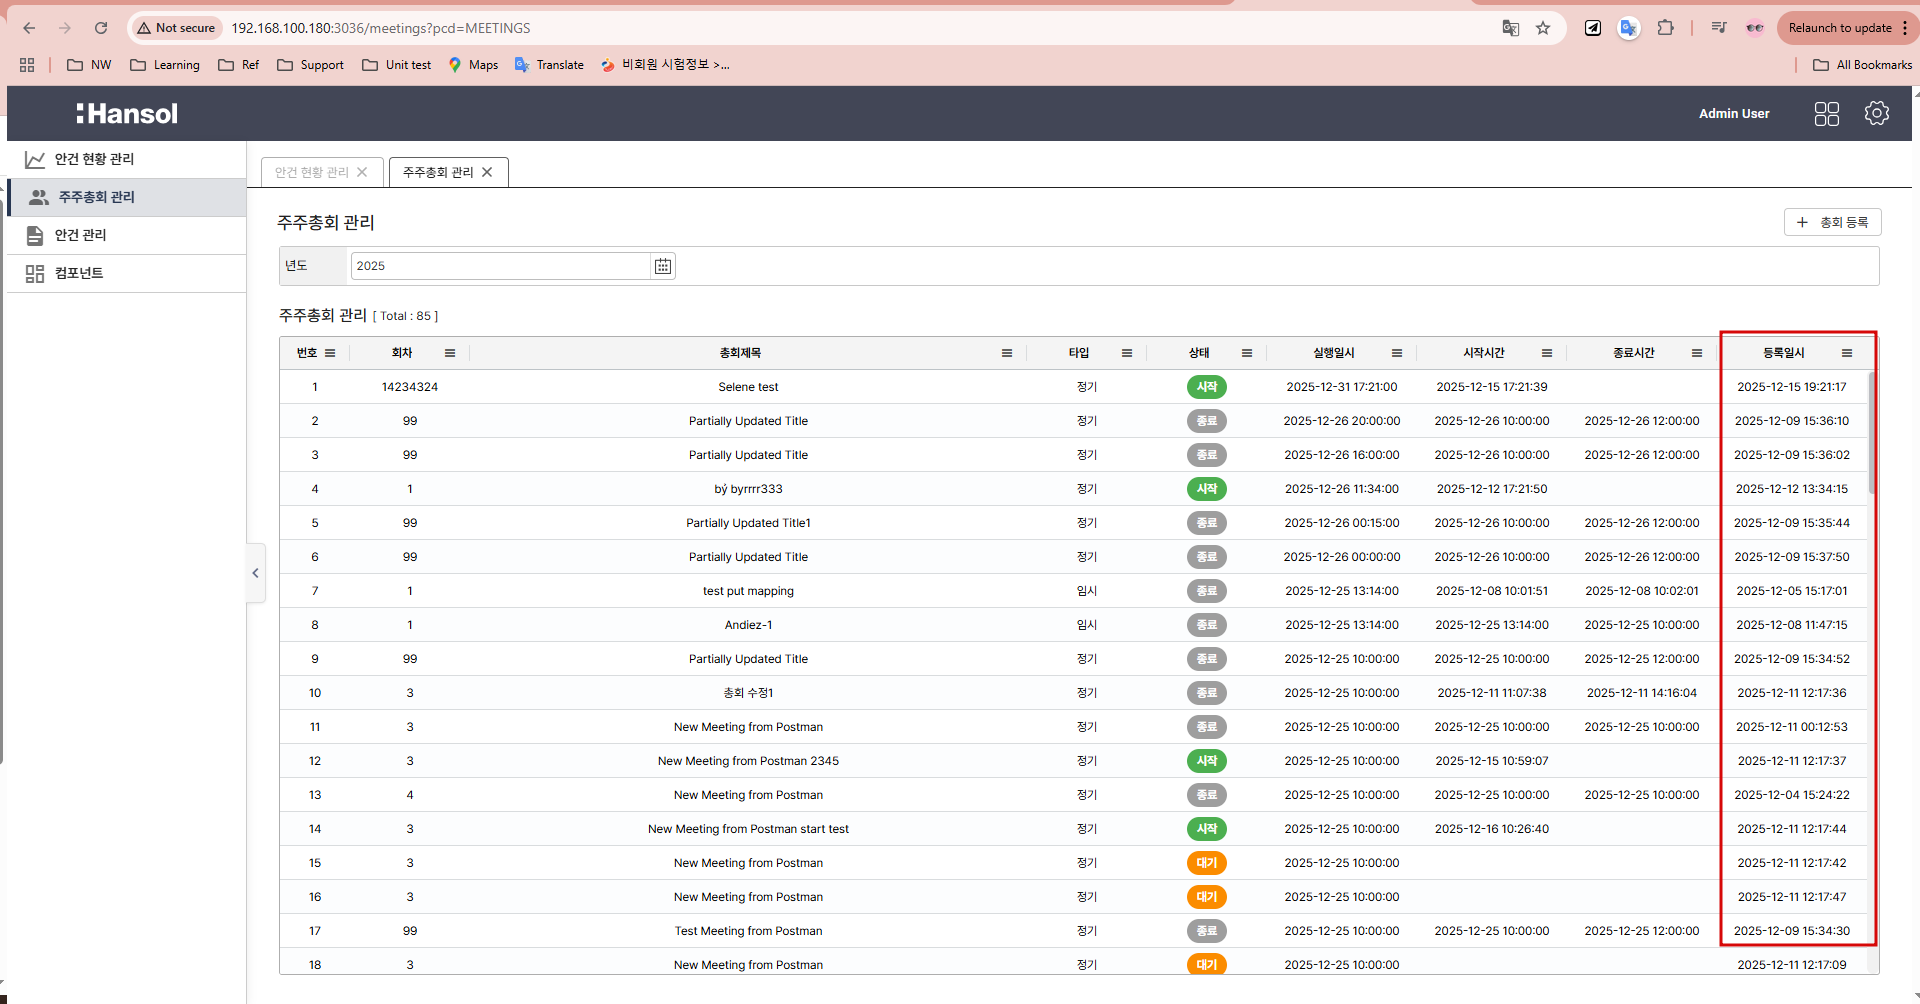Open the calendar picker for 년도
The height and width of the screenshot is (1004, 1920).
[x=662, y=266]
